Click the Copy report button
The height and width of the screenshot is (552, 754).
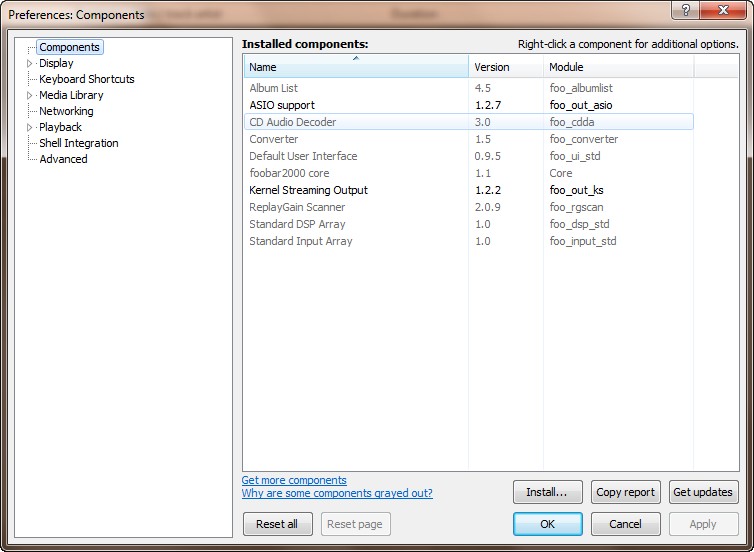(x=625, y=492)
